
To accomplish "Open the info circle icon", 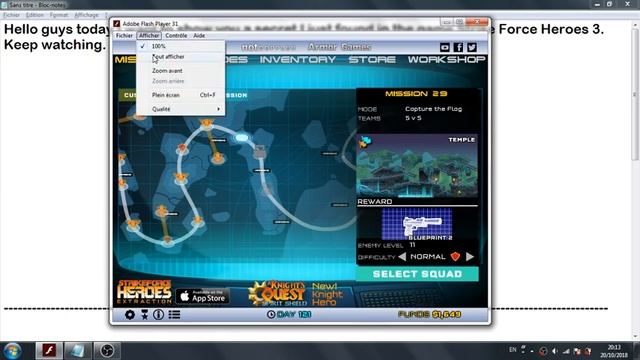I will coord(158,314).
